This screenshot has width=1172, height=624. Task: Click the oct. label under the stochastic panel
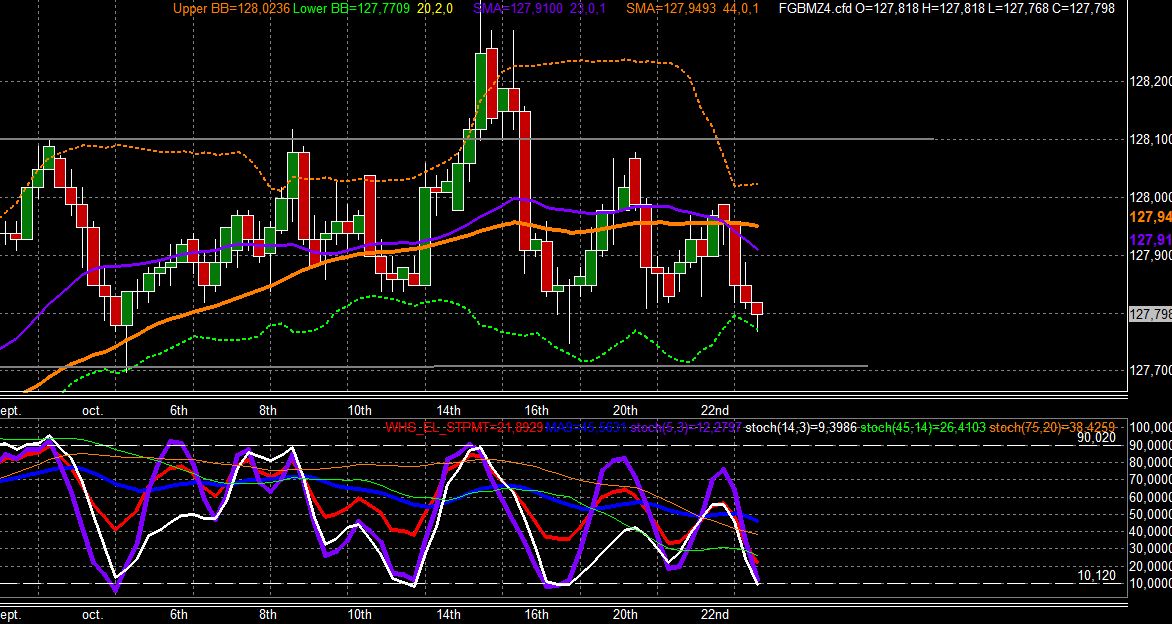coord(93,614)
